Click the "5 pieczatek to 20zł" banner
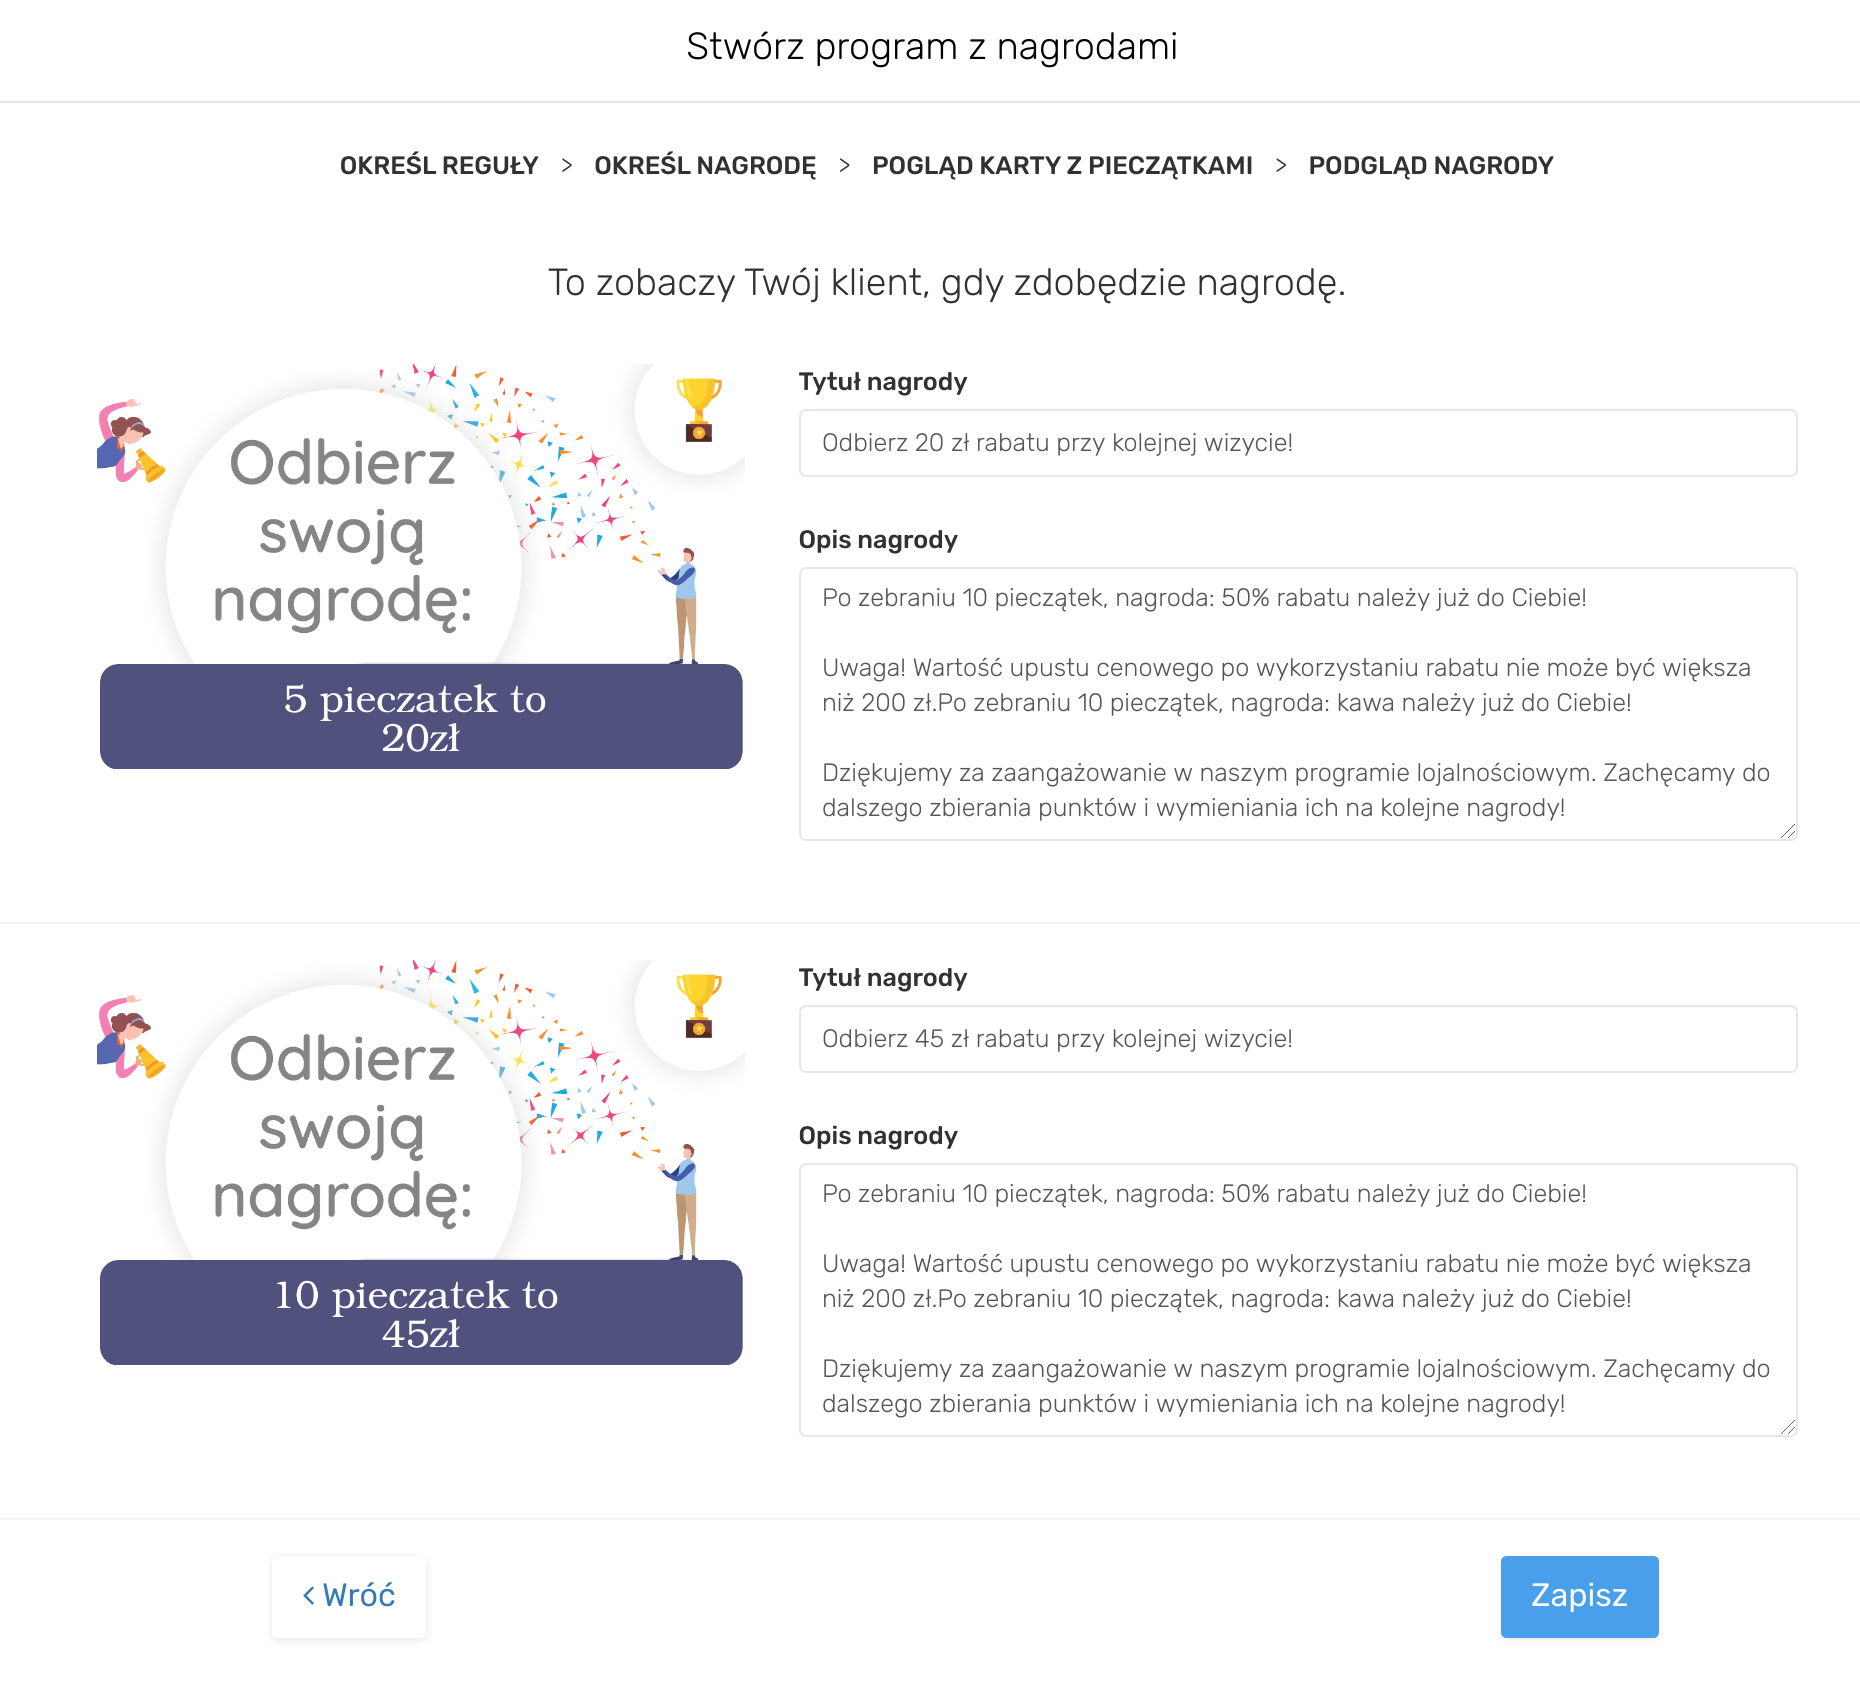 click(421, 717)
